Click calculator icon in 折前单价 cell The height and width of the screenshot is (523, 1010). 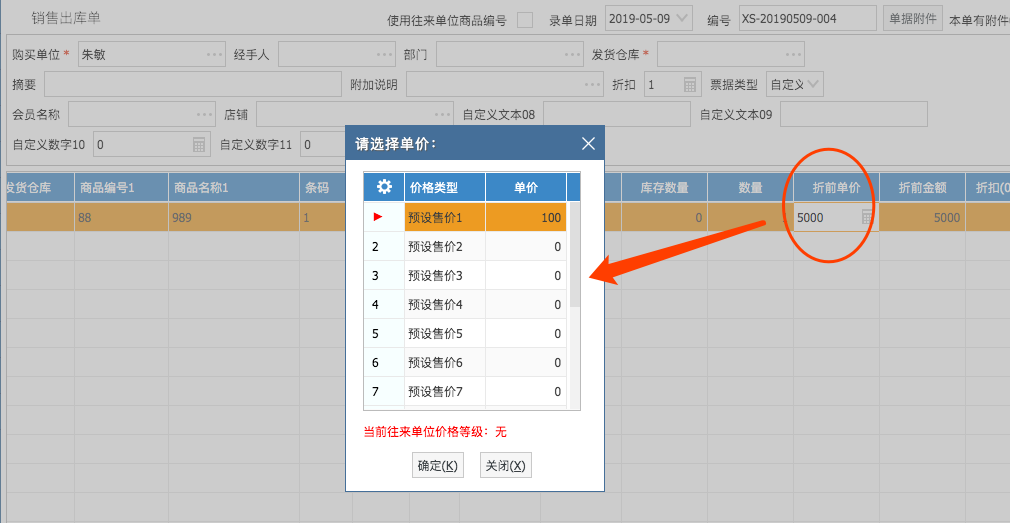point(867,217)
